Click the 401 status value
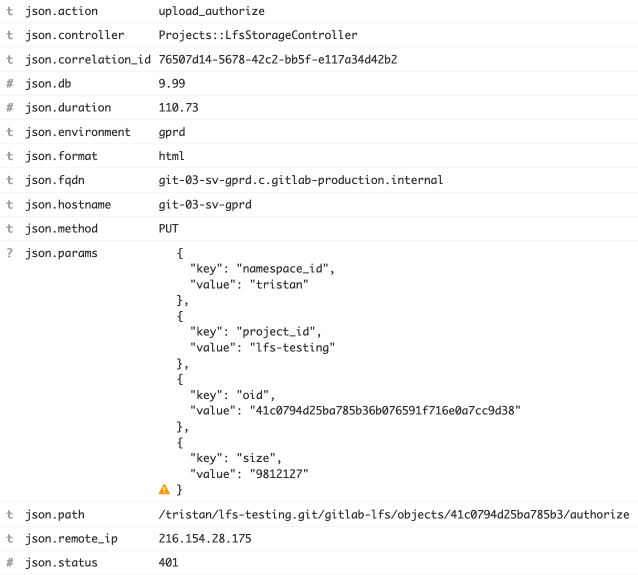Image resolution: width=638 pixels, height=575 pixels. point(168,562)
